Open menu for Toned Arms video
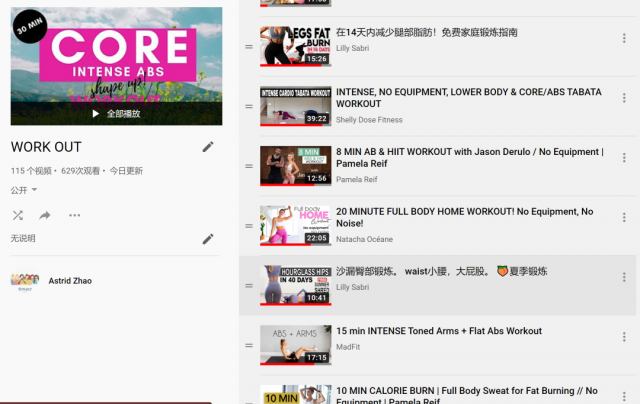Viewport: 640px width, 404px height. [x=624, y=337]
